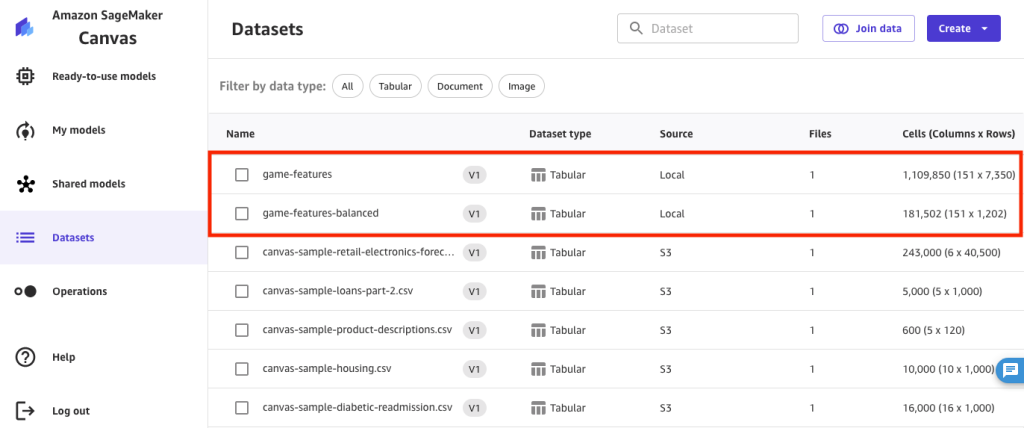1024x428 pixels.
Task: Open version V1 tag for game-features
Action: (x=475, y=175)
